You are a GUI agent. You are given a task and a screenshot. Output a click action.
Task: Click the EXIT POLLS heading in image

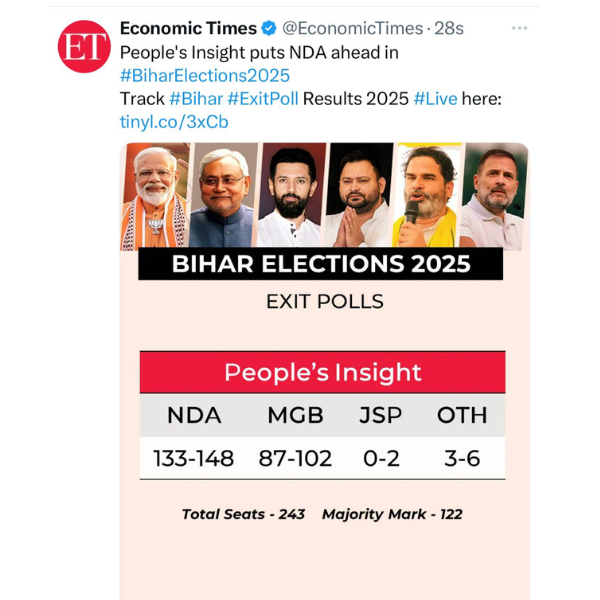322,301
